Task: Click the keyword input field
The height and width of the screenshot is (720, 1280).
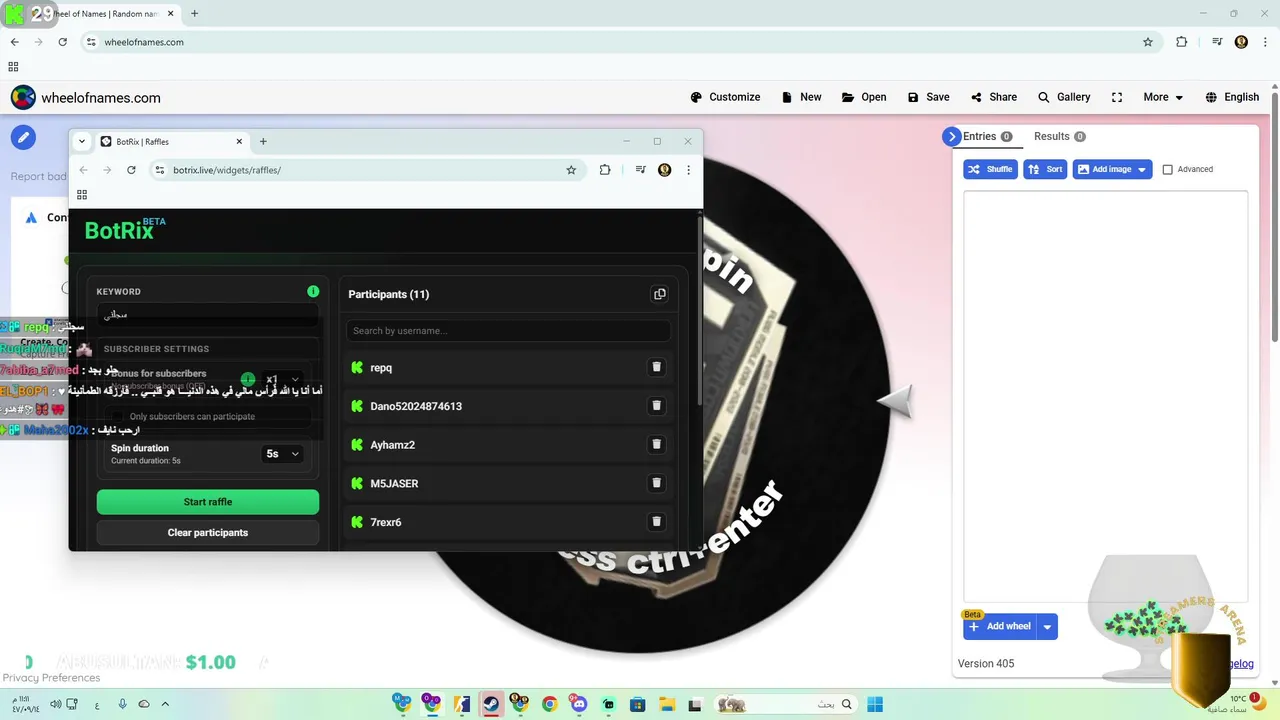Action: point(207,314)
